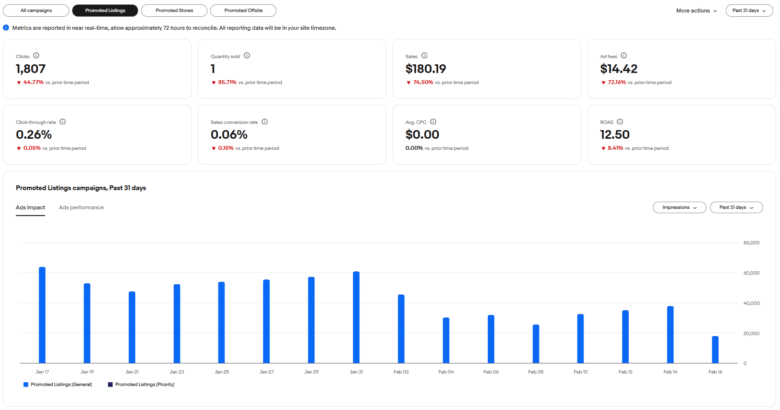
Task: Click info icon next to Clicks metric
Action: click(x=37, y=56)
